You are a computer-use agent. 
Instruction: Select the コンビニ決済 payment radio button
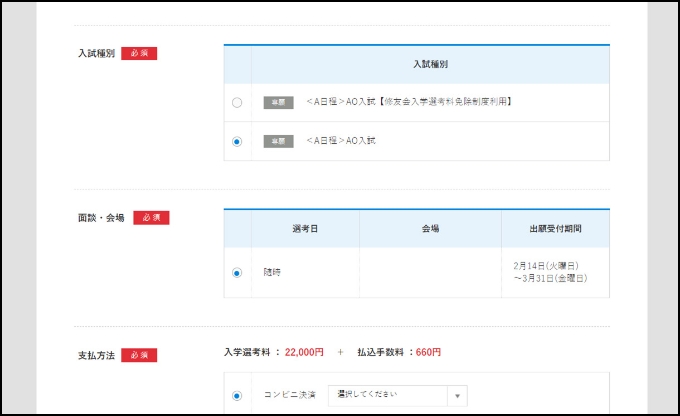pyautogui.click(x=237, y=395)
